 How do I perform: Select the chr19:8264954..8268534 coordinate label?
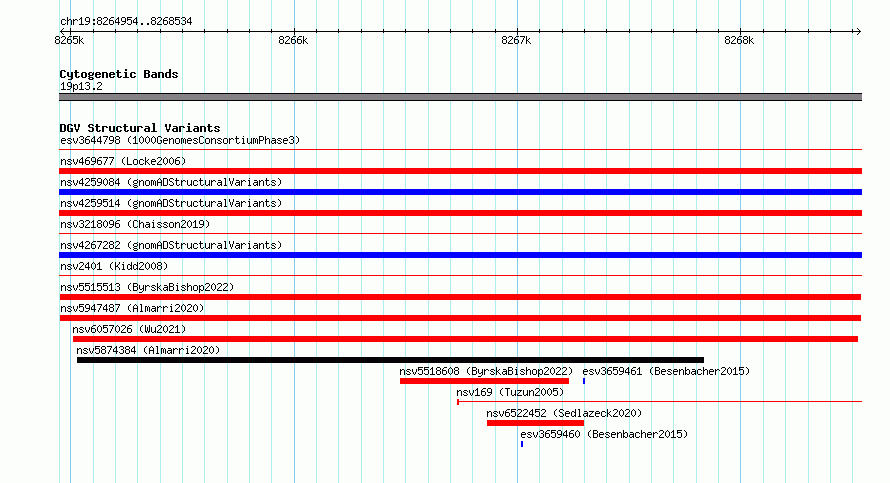(x=126, y=22)
